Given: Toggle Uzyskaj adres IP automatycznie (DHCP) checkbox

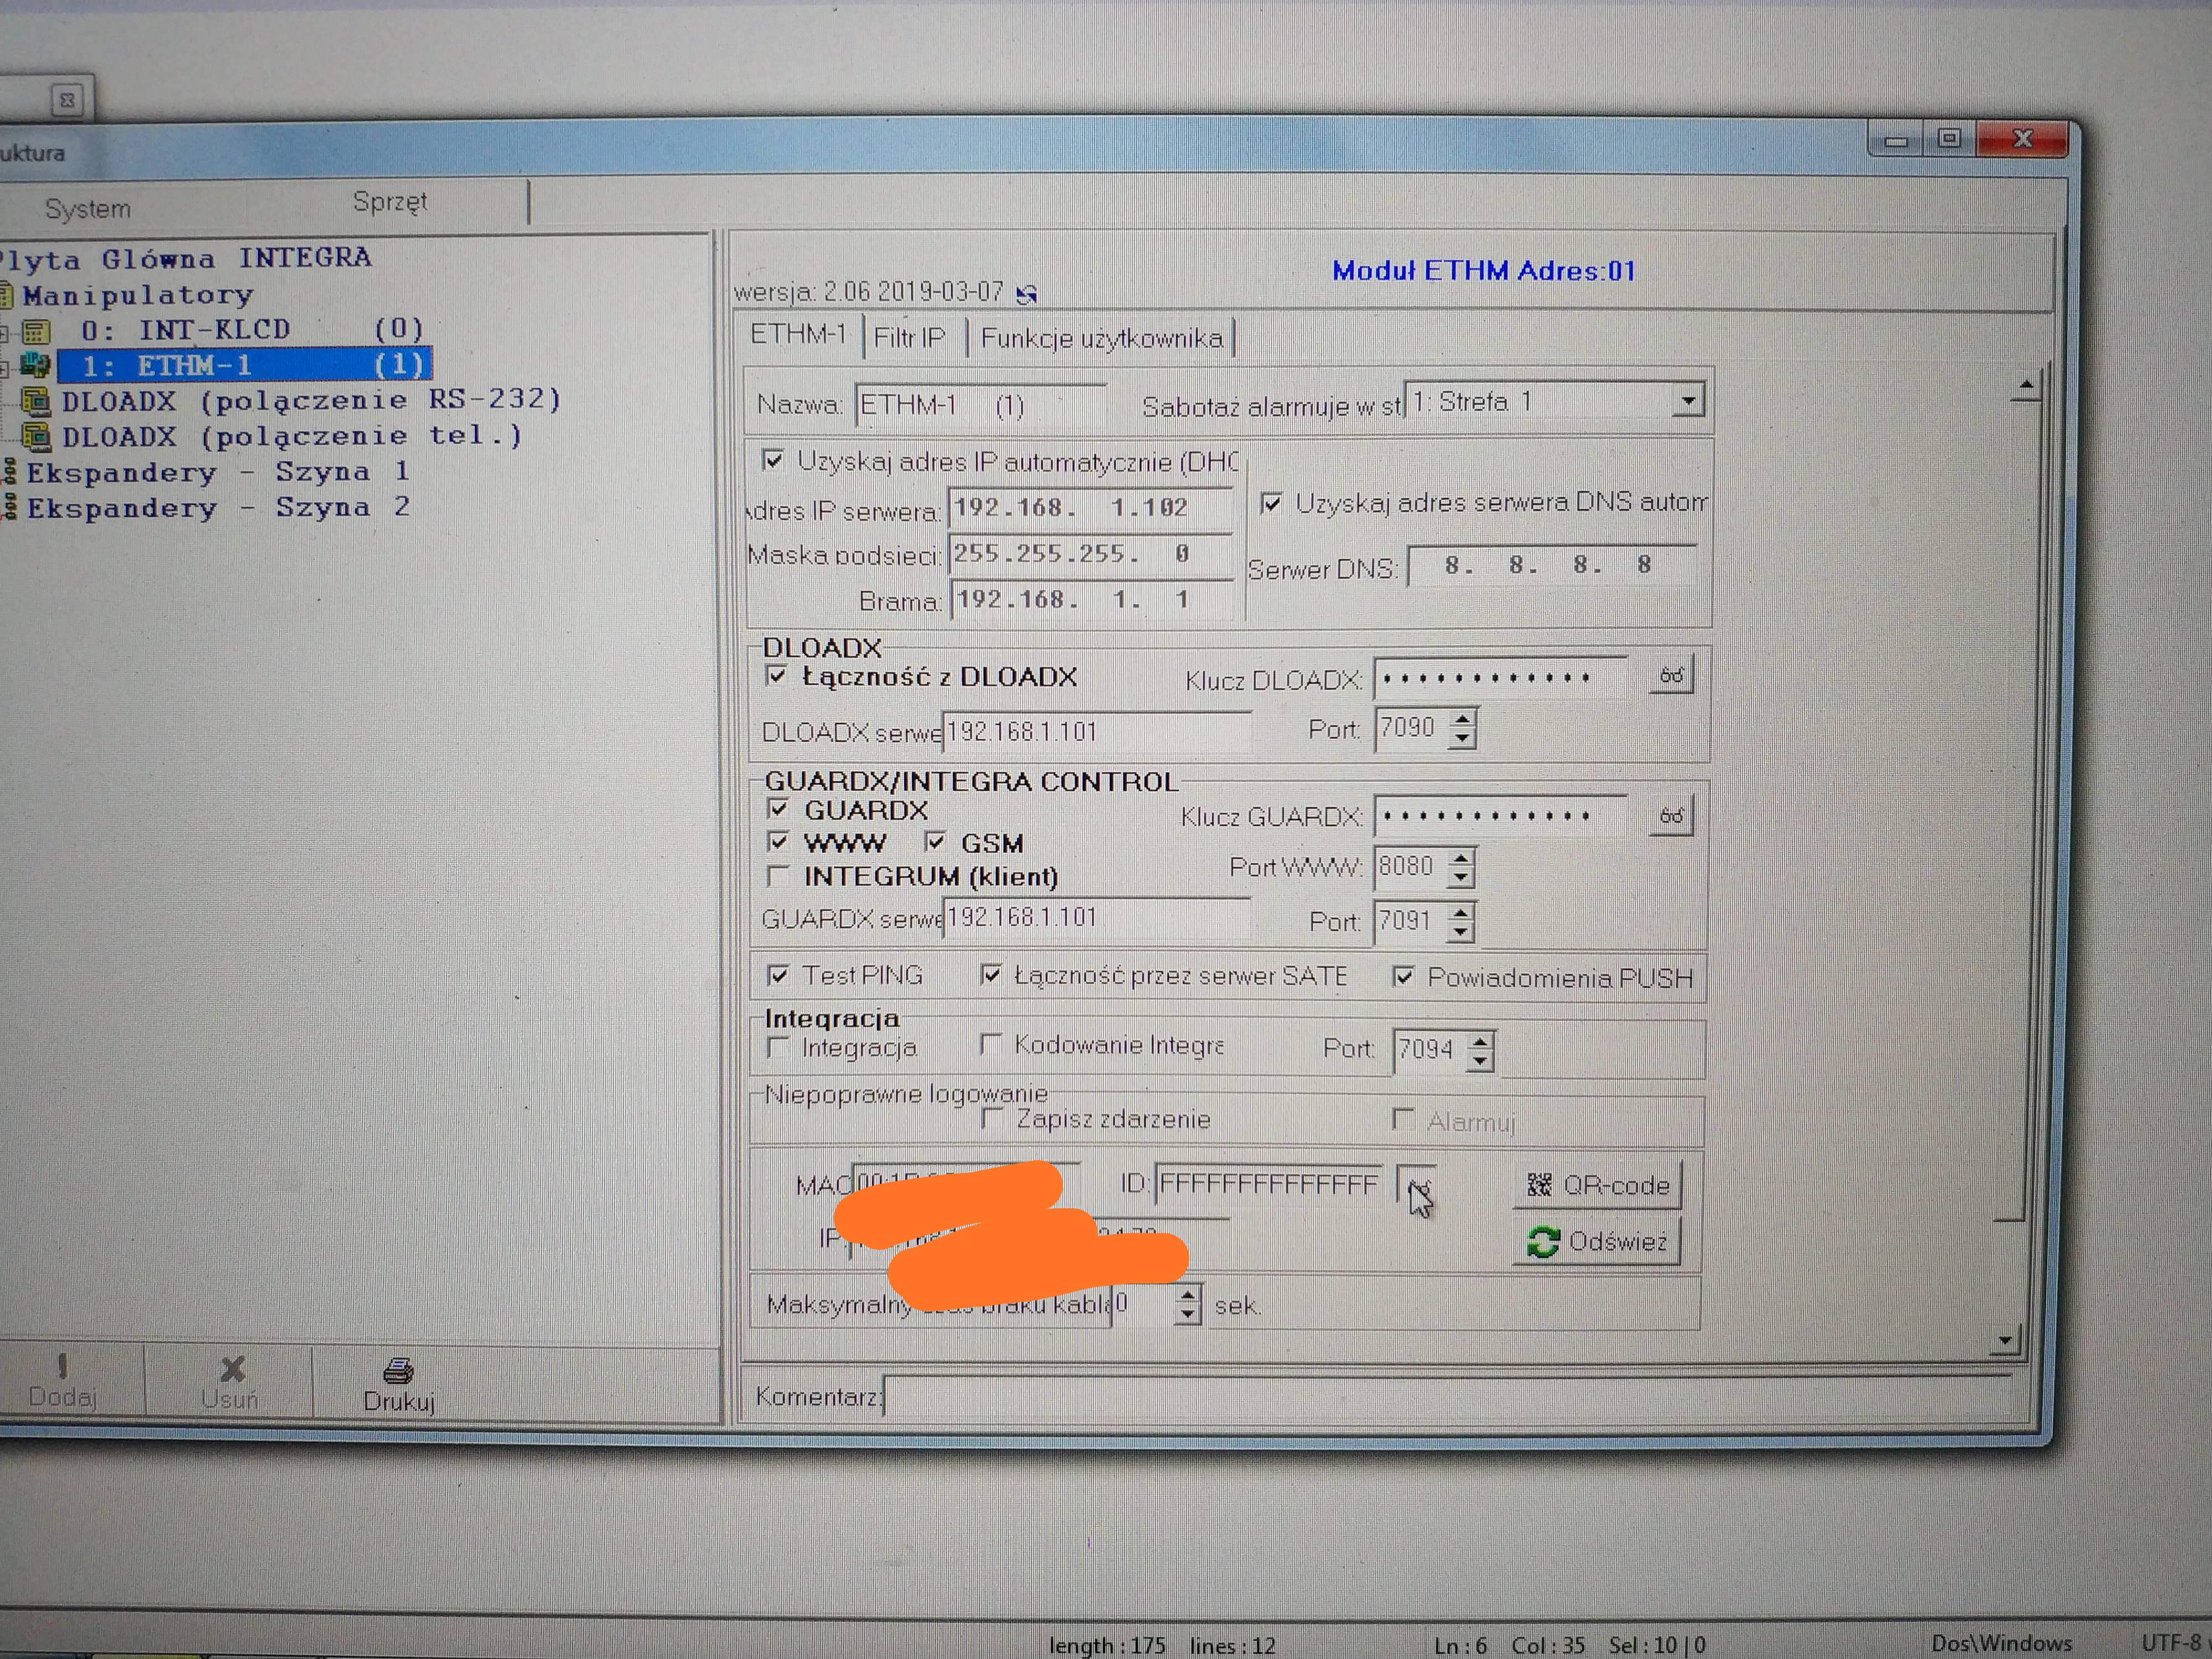Looking at the screenshot, I should coord(772,460).
